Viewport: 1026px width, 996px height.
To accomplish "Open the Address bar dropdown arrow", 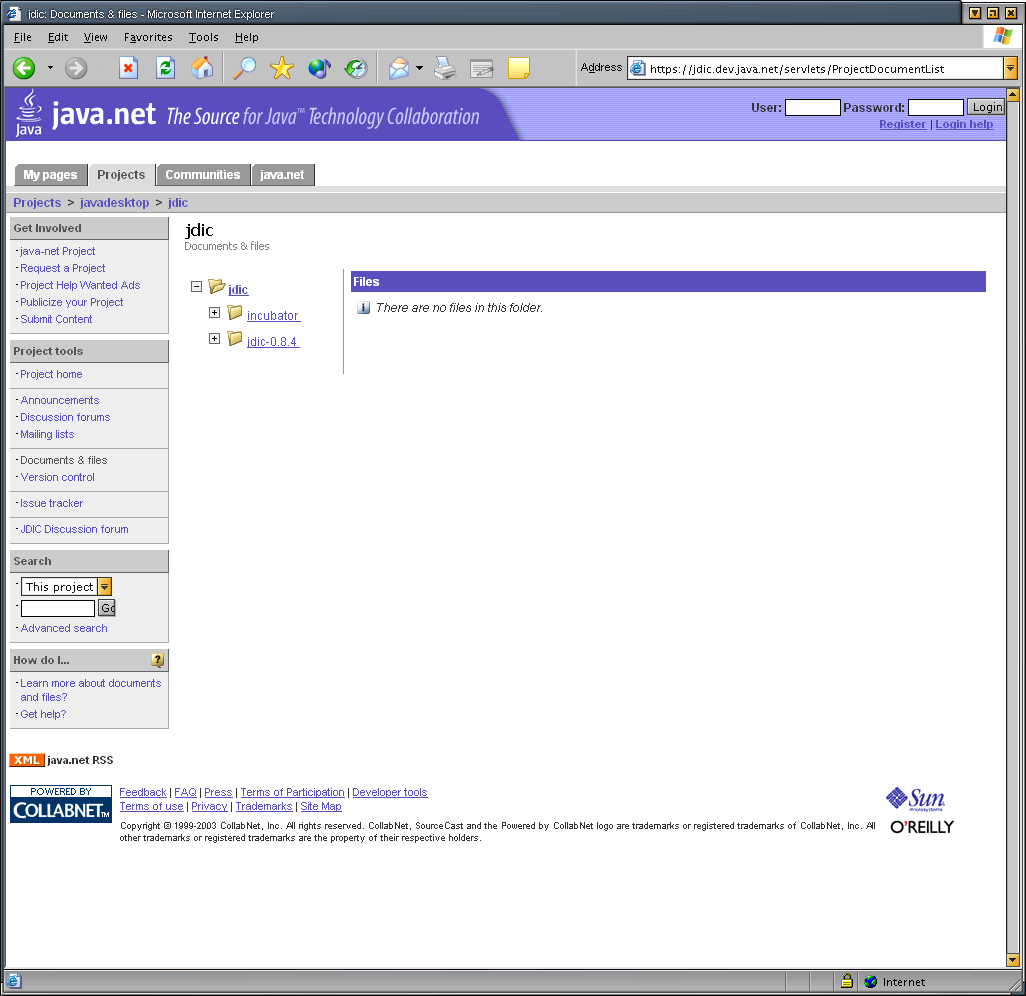I will pyautogui.click(x=1010, y=68).
